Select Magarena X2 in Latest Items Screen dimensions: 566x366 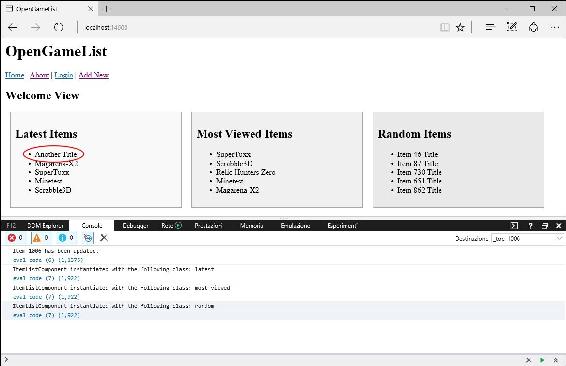point(56,164)
